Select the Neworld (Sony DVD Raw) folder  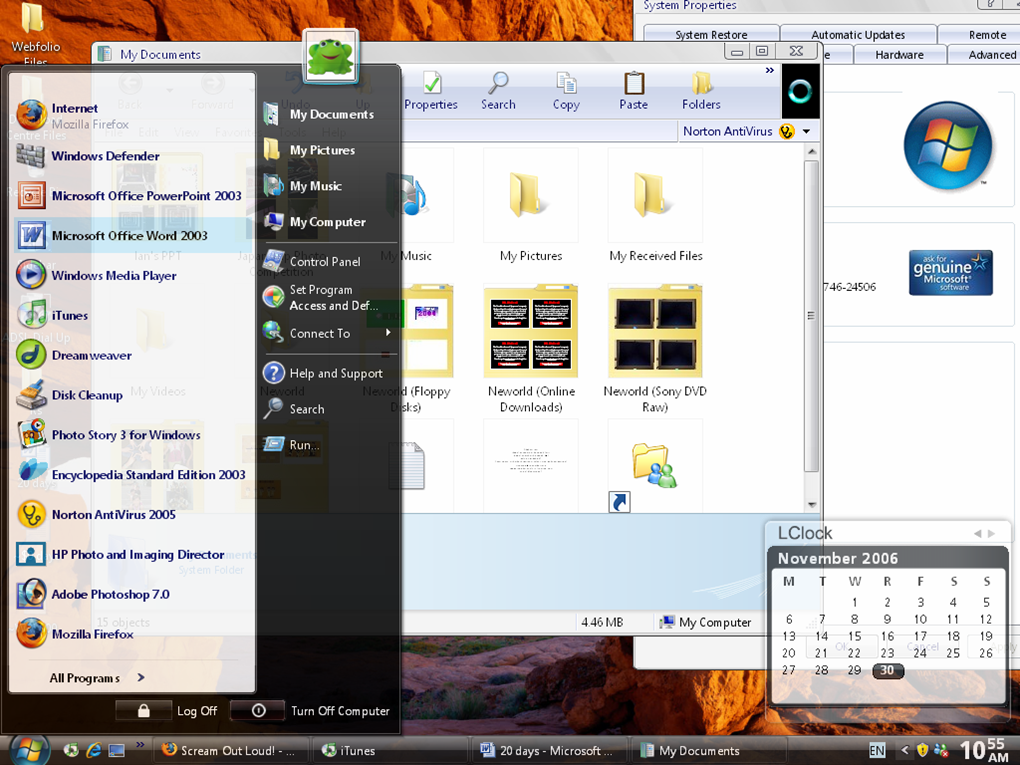point(655,350)
